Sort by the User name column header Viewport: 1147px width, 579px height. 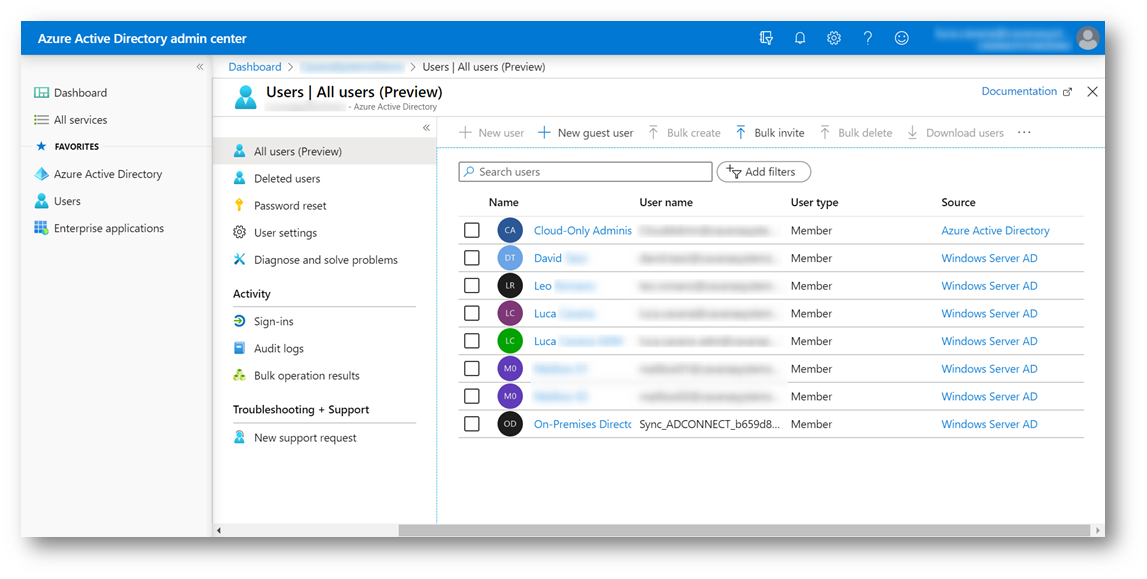(666, 203)
